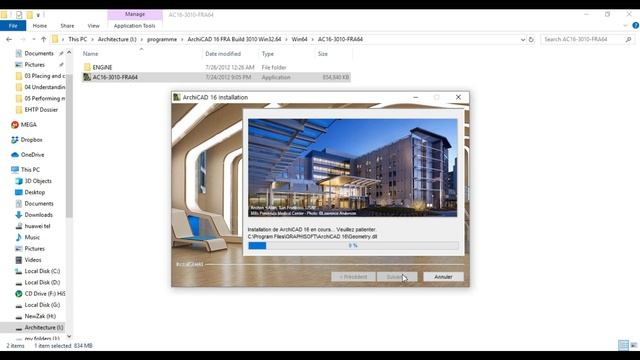Minimize the ArchiCAD 16 Installation window
The height and width of the screenshot is (360, 640).
point(416,97)
